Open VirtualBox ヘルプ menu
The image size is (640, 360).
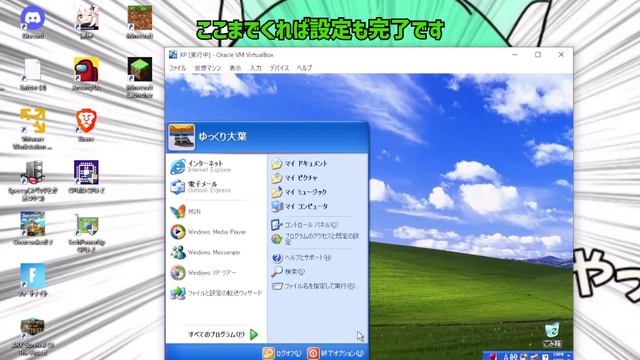pos(304,68)
